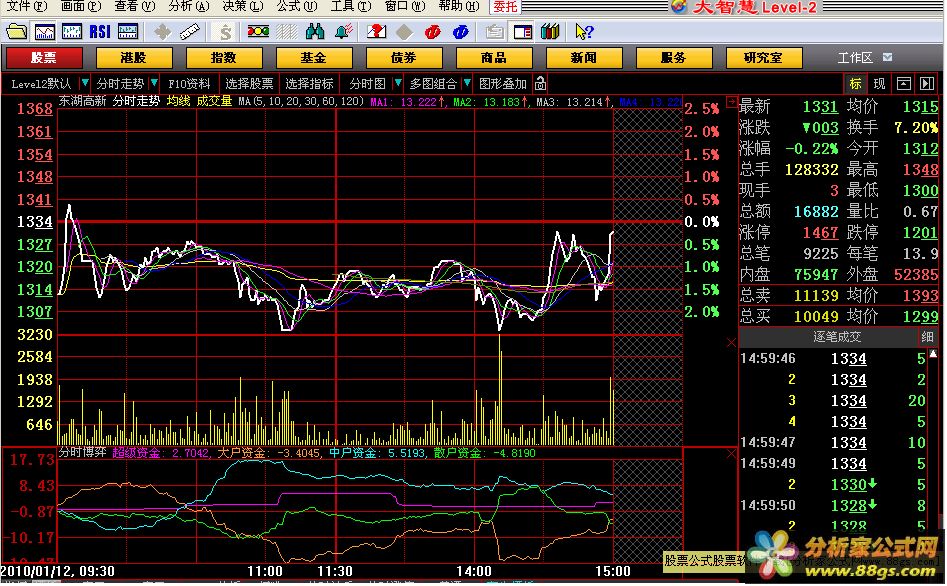Select the ruler measurement tool

[190, 31]
